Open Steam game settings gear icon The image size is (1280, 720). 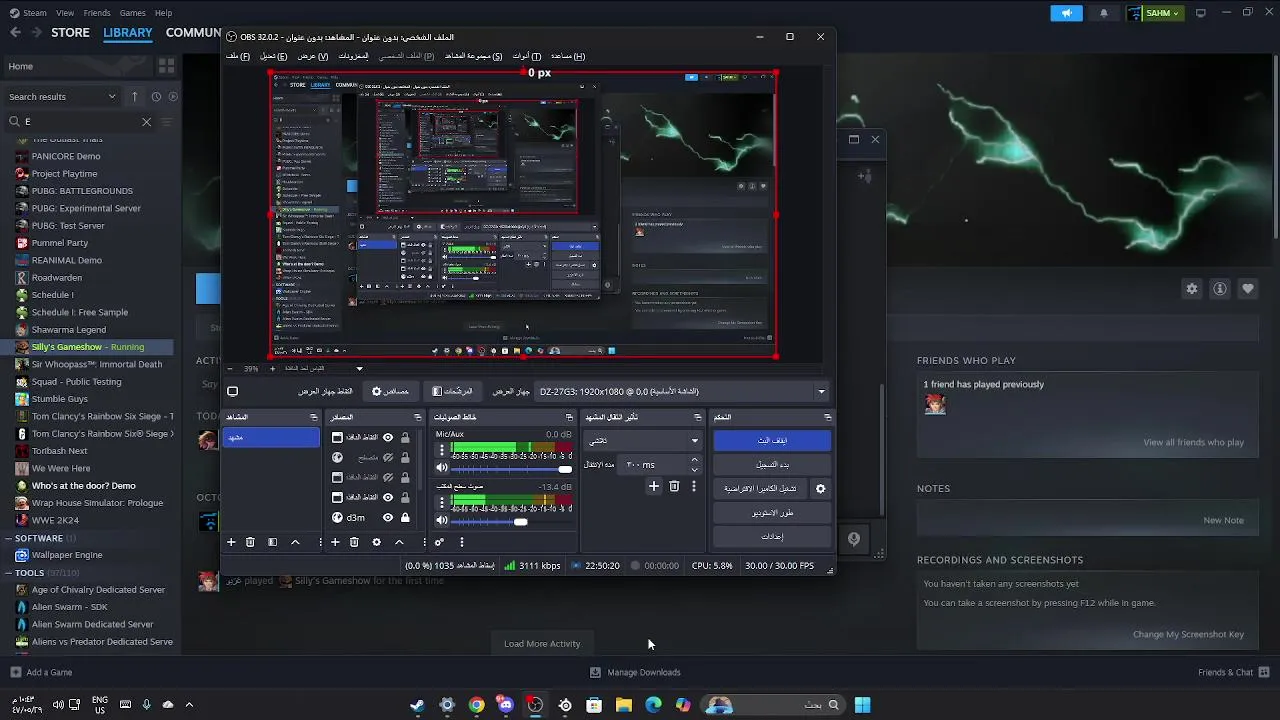tap(1192, 289)
